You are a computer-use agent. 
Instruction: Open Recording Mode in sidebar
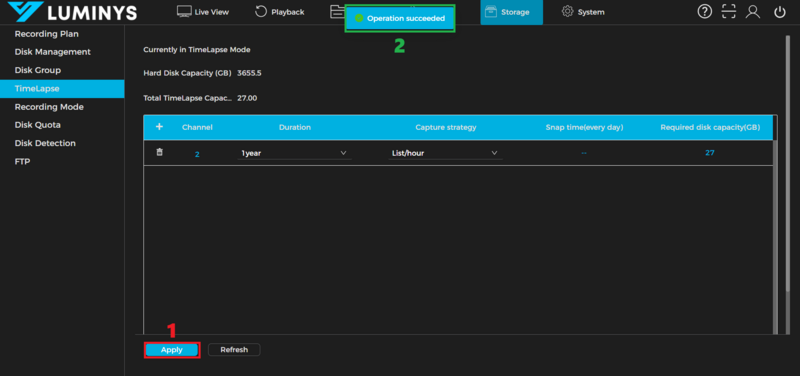[x=49, y=107]
